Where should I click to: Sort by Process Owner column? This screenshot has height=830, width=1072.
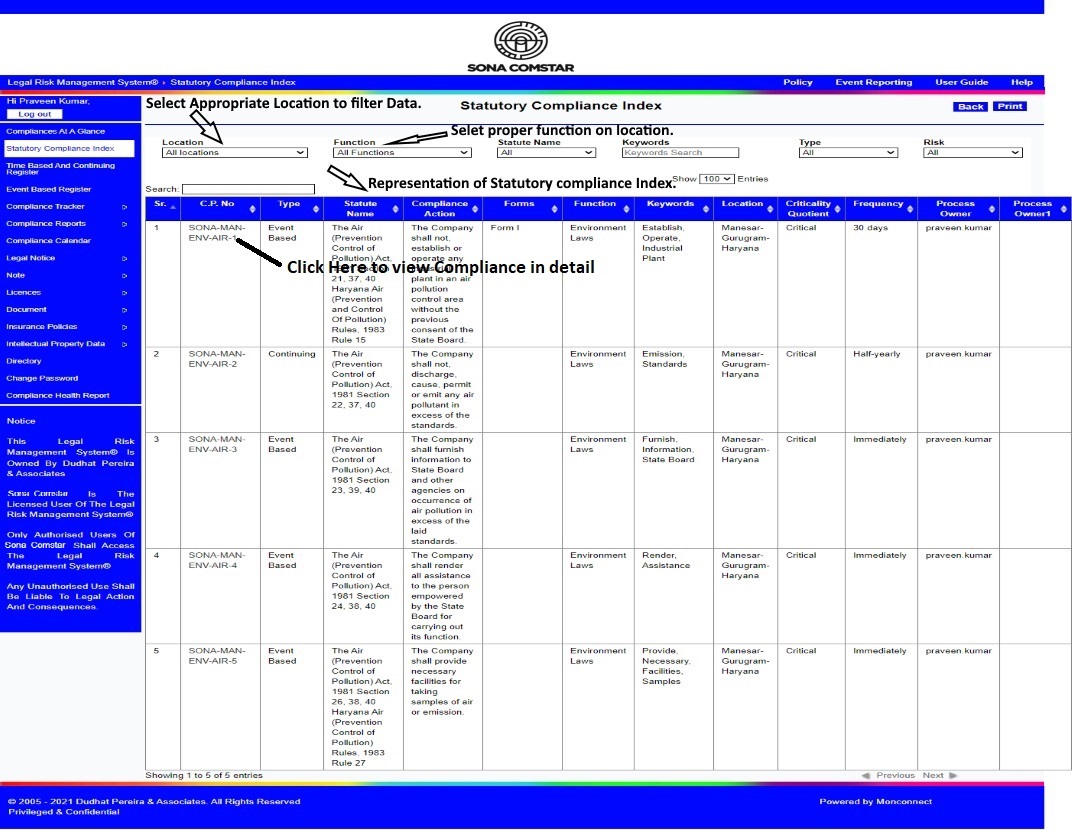[955, 208]
